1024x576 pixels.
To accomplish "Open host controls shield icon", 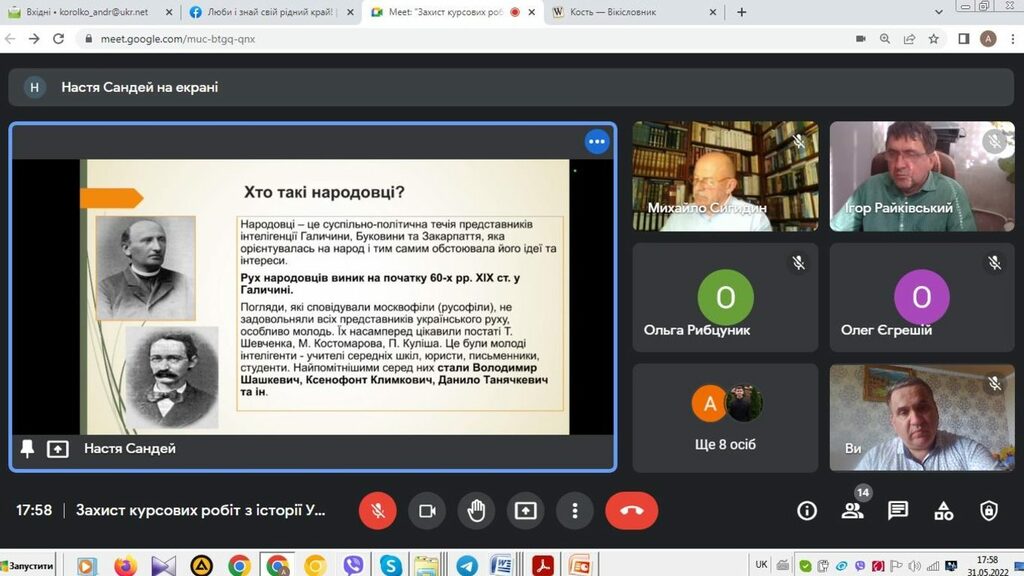I will click(989, 511).
